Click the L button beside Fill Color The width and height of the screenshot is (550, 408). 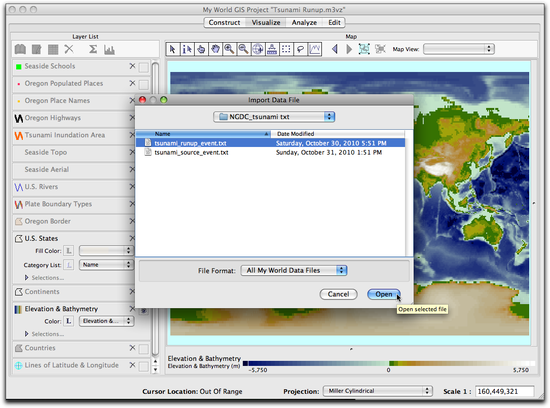click(69, 250)
